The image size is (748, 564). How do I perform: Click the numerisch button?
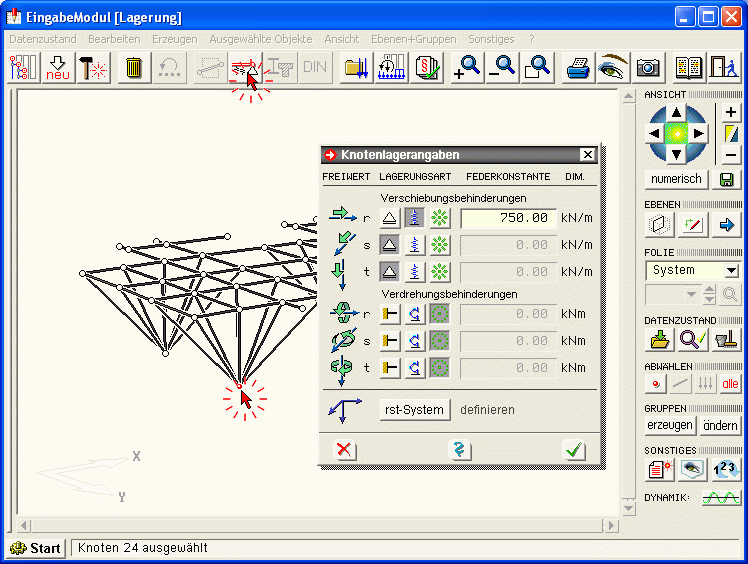click(677, 180)
